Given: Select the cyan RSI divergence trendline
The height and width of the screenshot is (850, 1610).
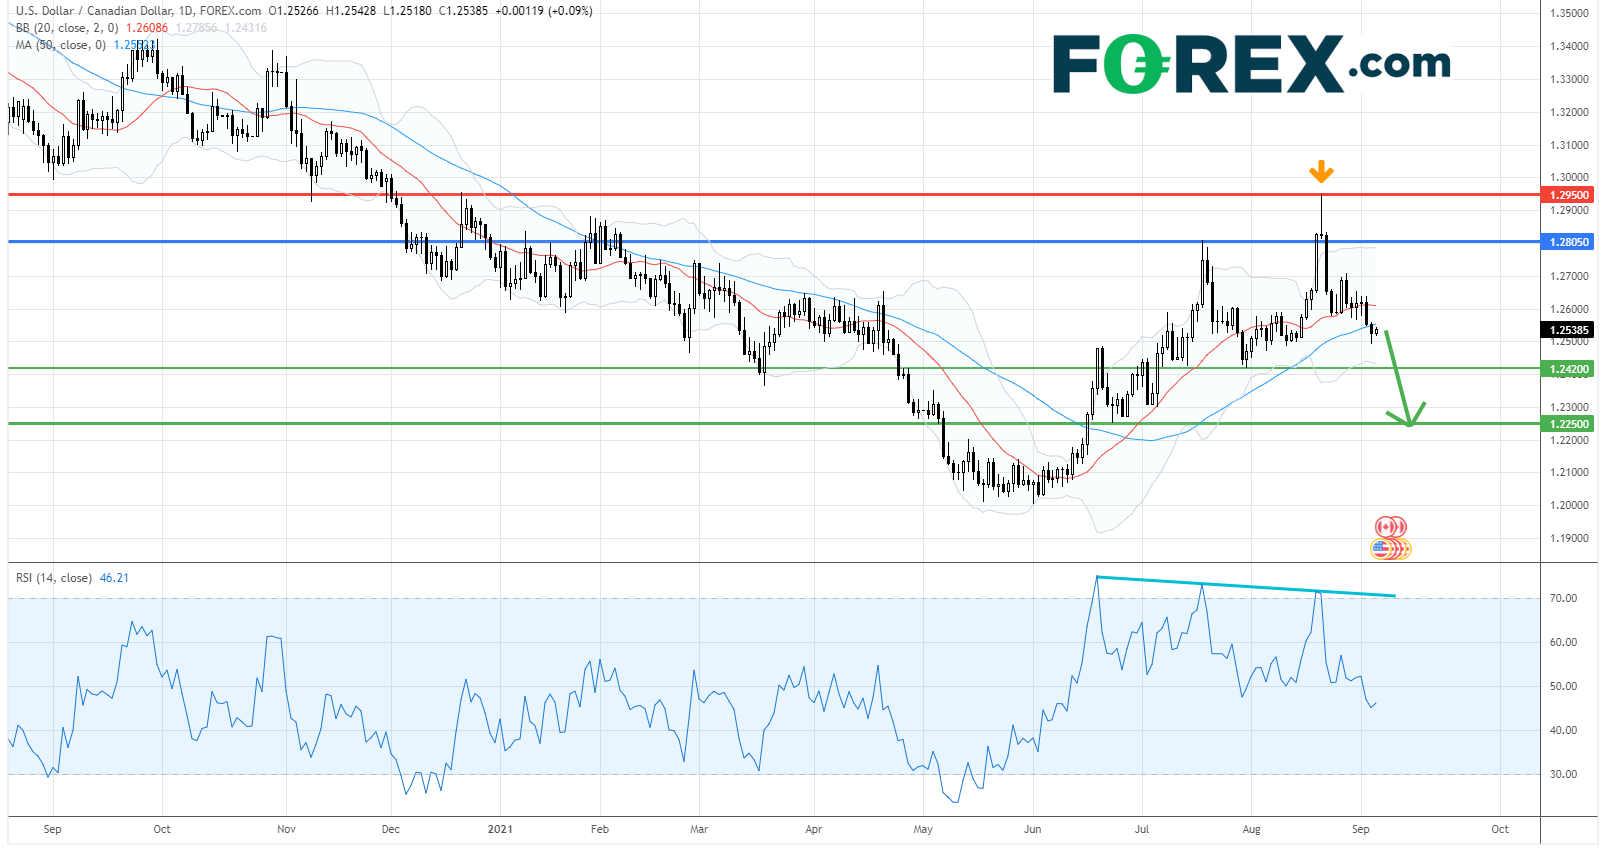Looking at the screenshot, I should tap(1250, 587).
